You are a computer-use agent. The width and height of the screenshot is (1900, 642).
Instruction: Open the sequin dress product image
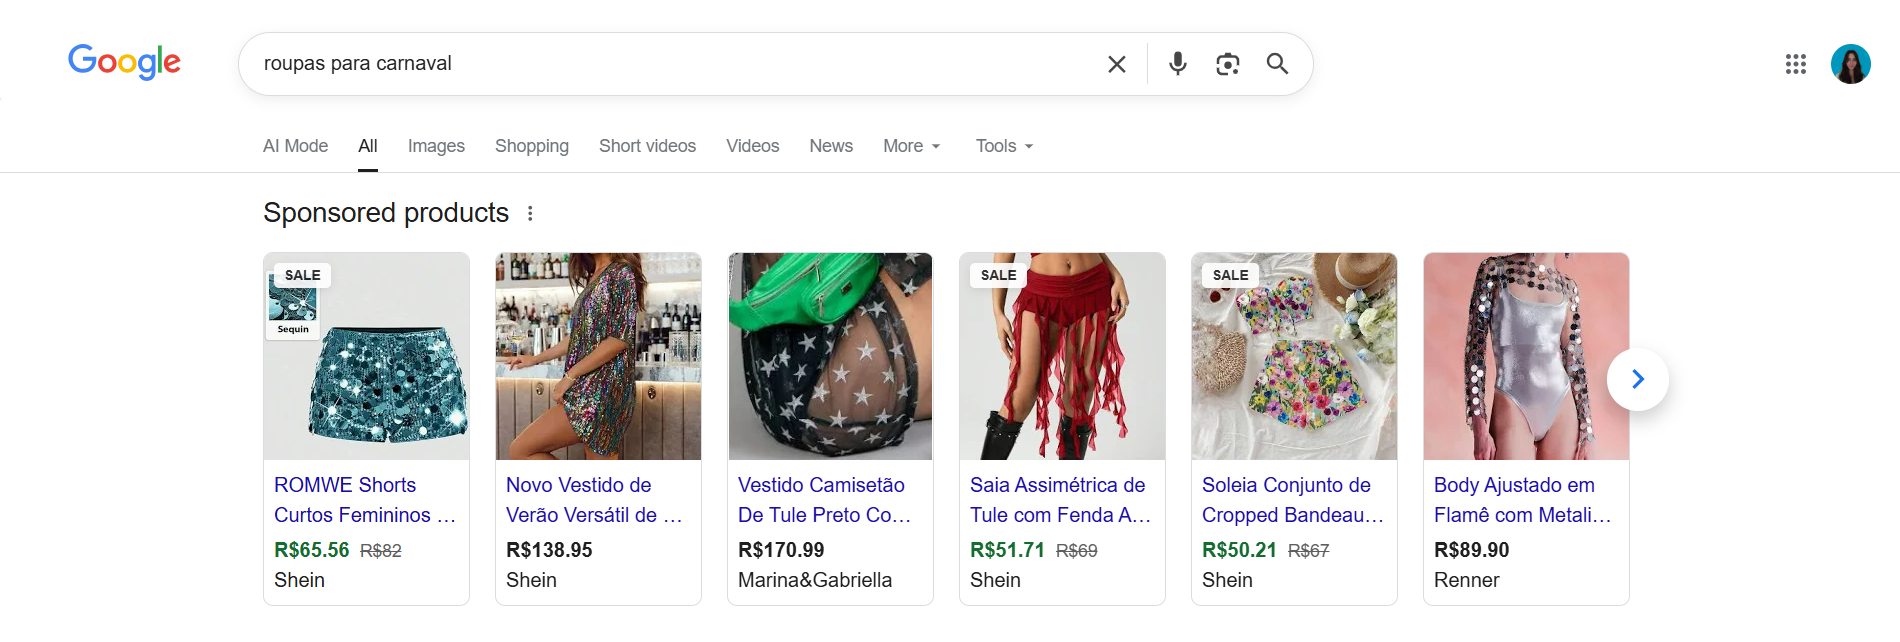599,356
